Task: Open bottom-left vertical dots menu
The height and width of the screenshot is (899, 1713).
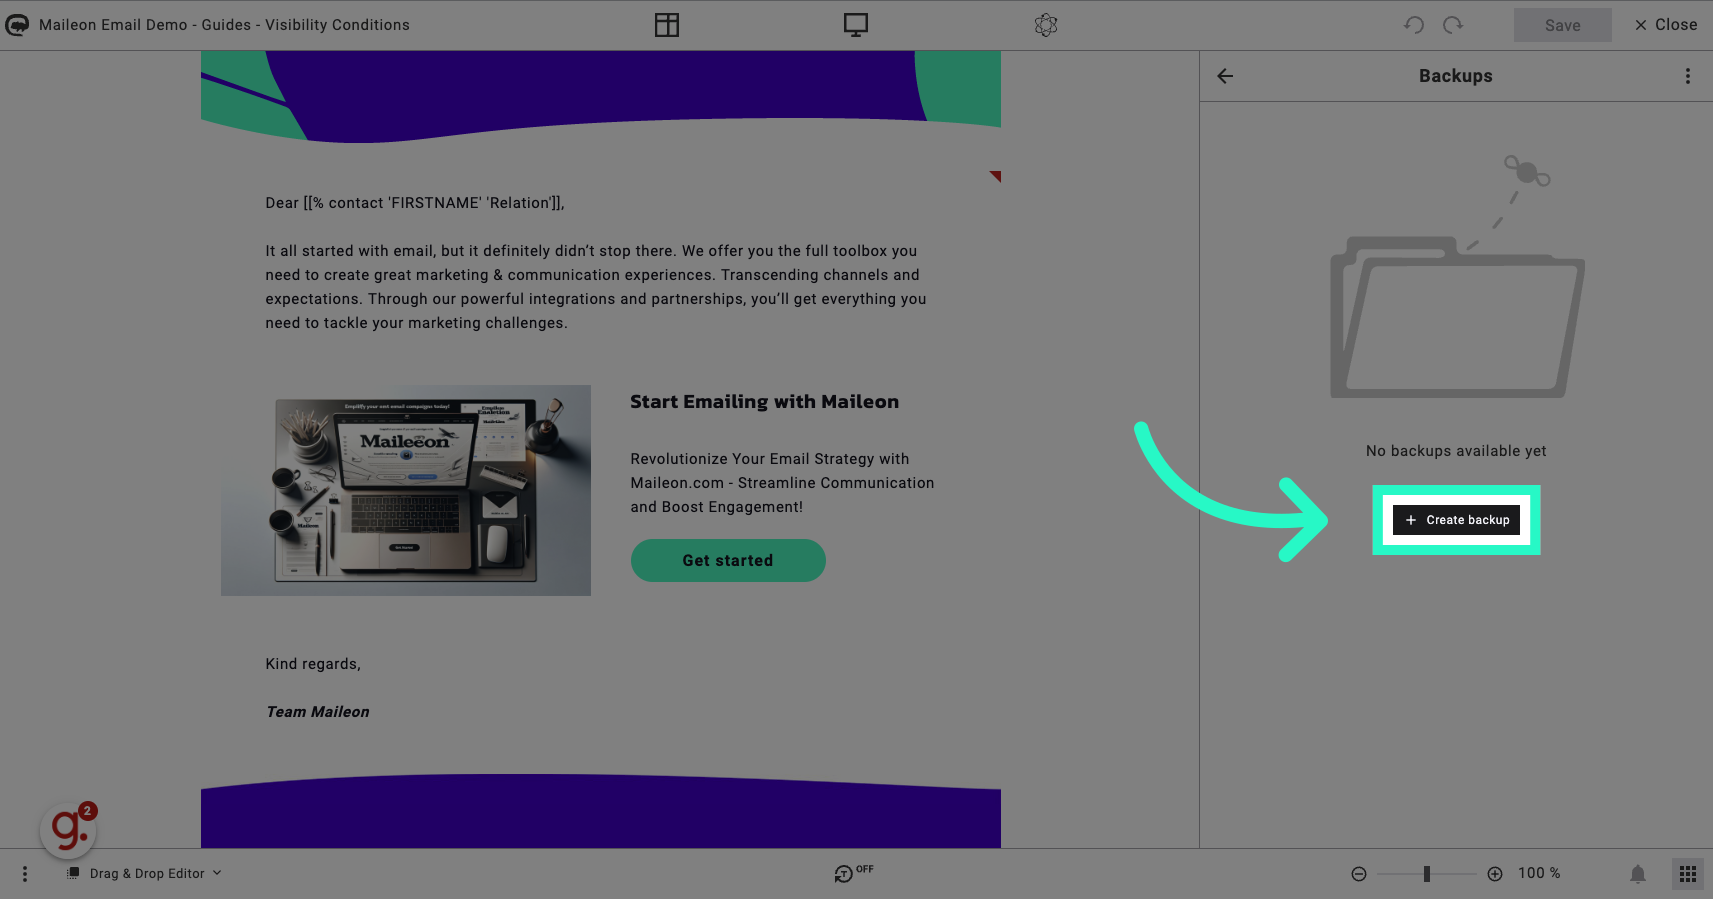Action: (x=25, y=874)
